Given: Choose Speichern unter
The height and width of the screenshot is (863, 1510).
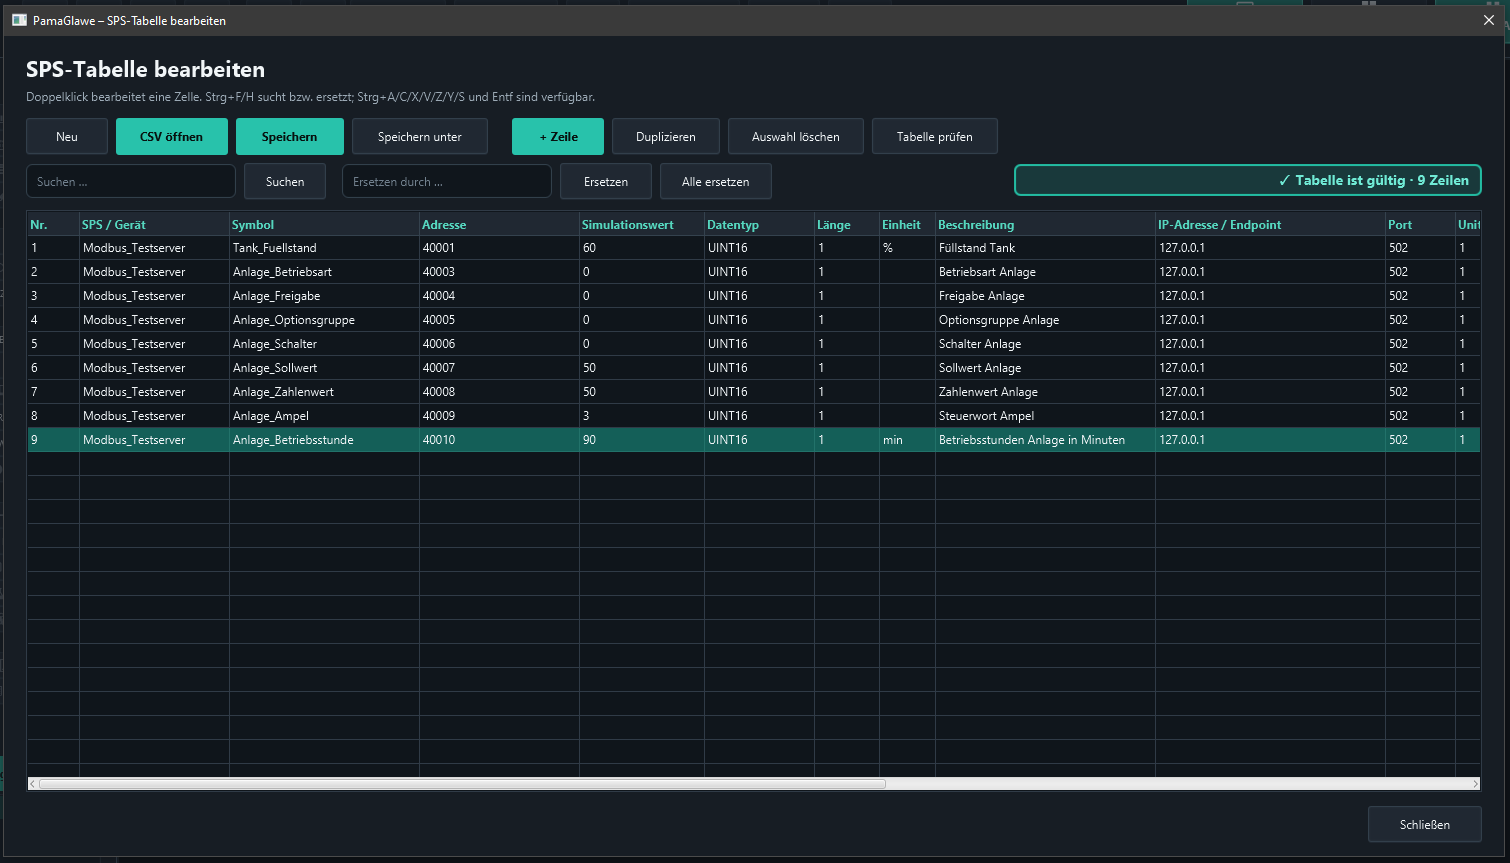Looking at the screenshot, I should point(420,137).
